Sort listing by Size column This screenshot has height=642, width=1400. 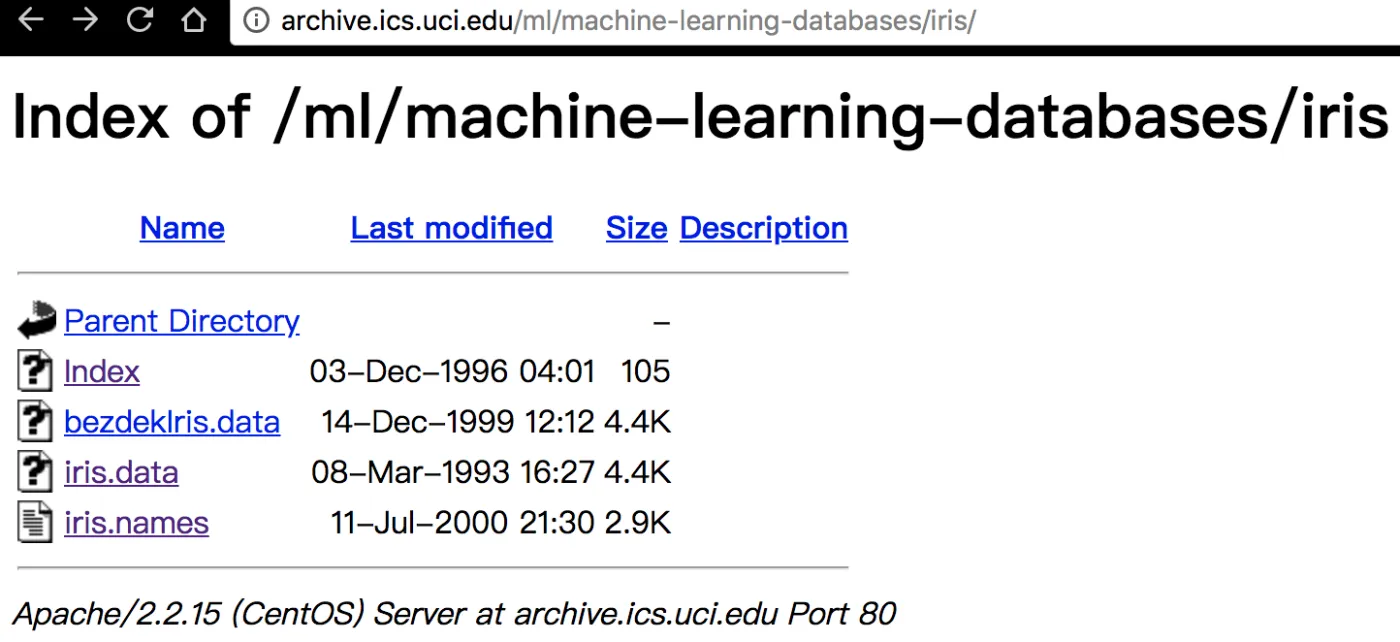[x=636, y=228]
